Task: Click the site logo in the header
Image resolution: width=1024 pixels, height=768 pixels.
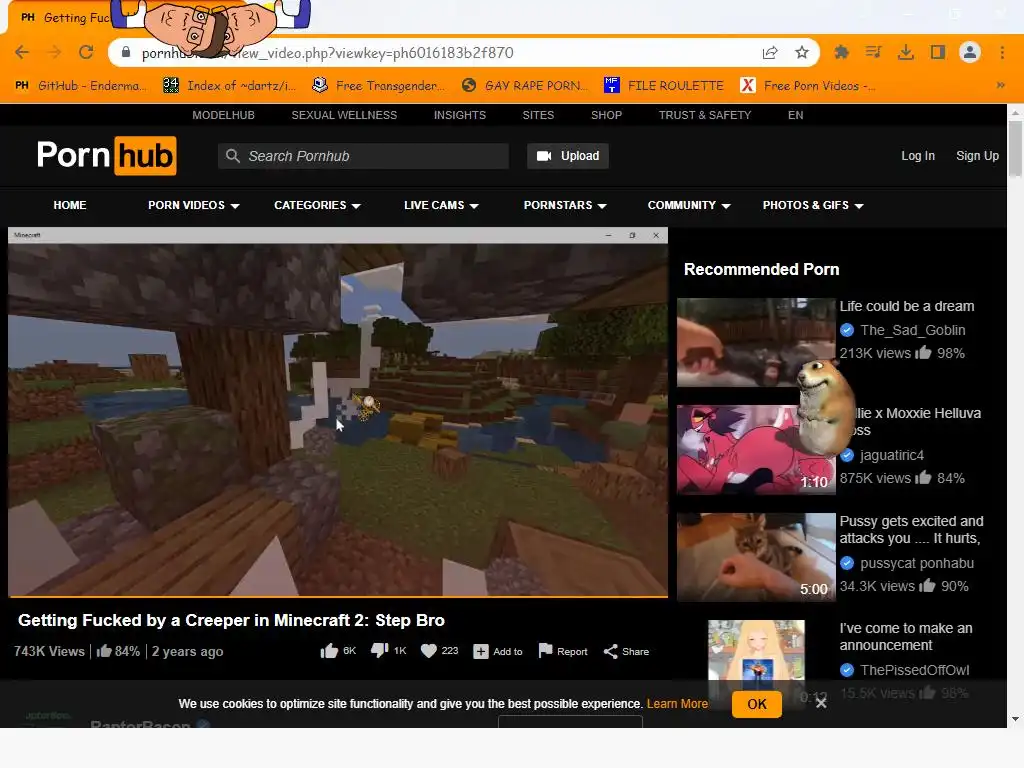Action: click(106, 155)
